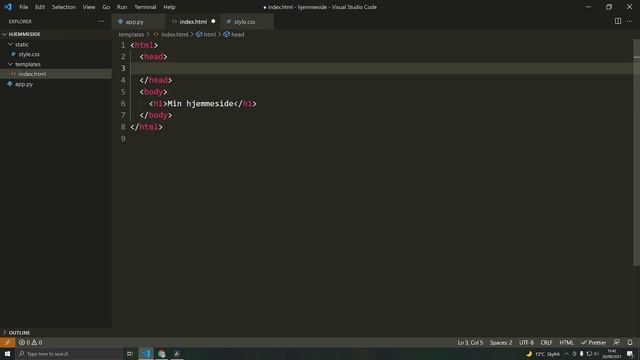
Task: Place cursor on empty line 3
Action: [x=381, y=68]
